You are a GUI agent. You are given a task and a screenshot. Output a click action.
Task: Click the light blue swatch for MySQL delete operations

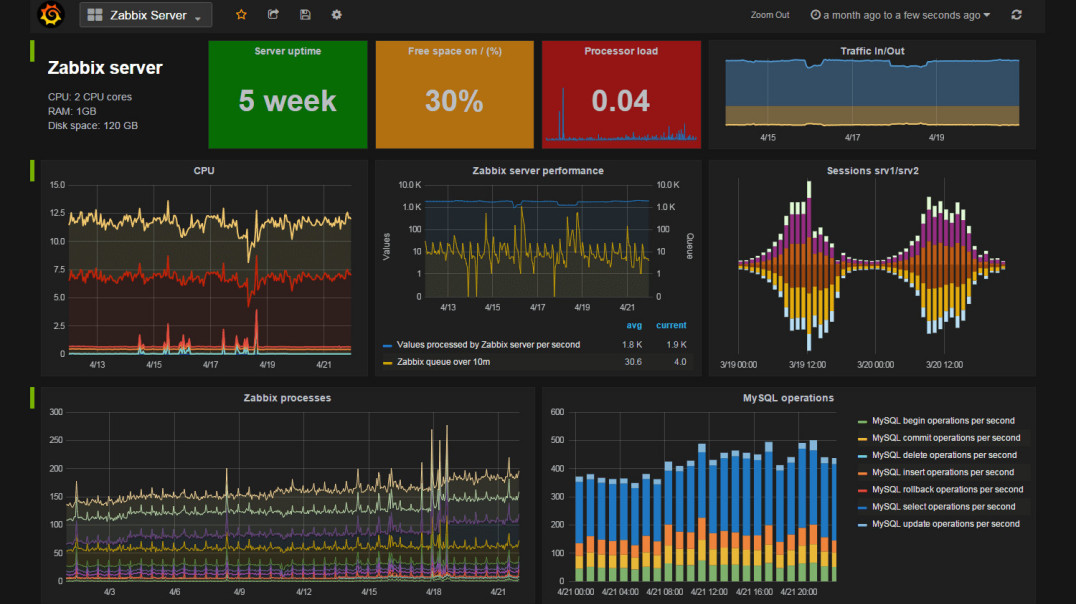(863, 456)
